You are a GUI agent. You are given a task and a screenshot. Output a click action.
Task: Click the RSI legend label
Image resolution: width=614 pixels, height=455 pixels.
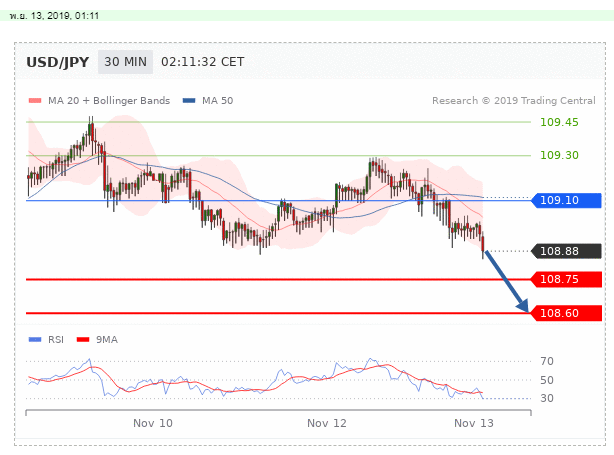tap(56, 339)
